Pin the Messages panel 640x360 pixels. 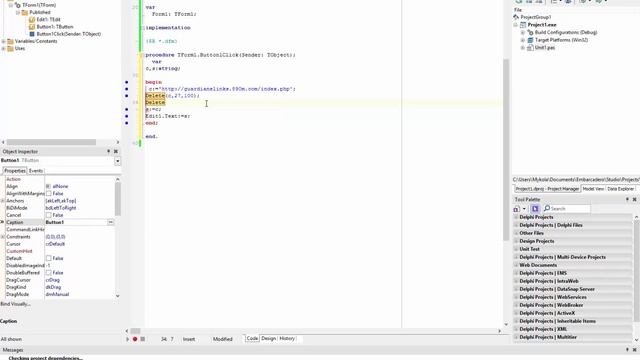[x=627, y=350]
